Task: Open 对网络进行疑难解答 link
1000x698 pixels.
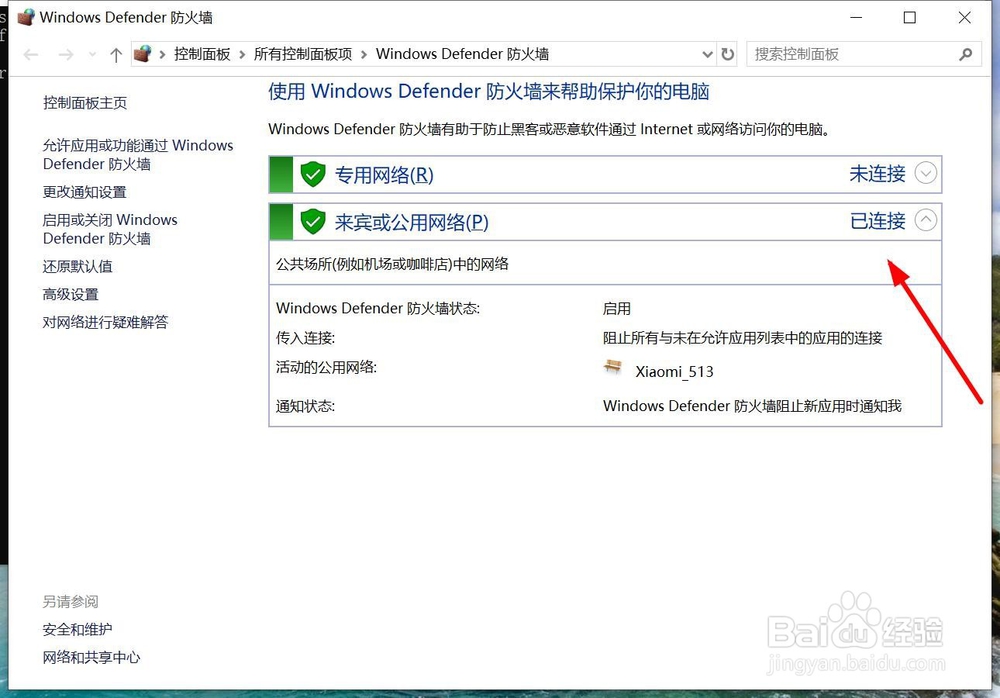Action: [x=105, y=322]
